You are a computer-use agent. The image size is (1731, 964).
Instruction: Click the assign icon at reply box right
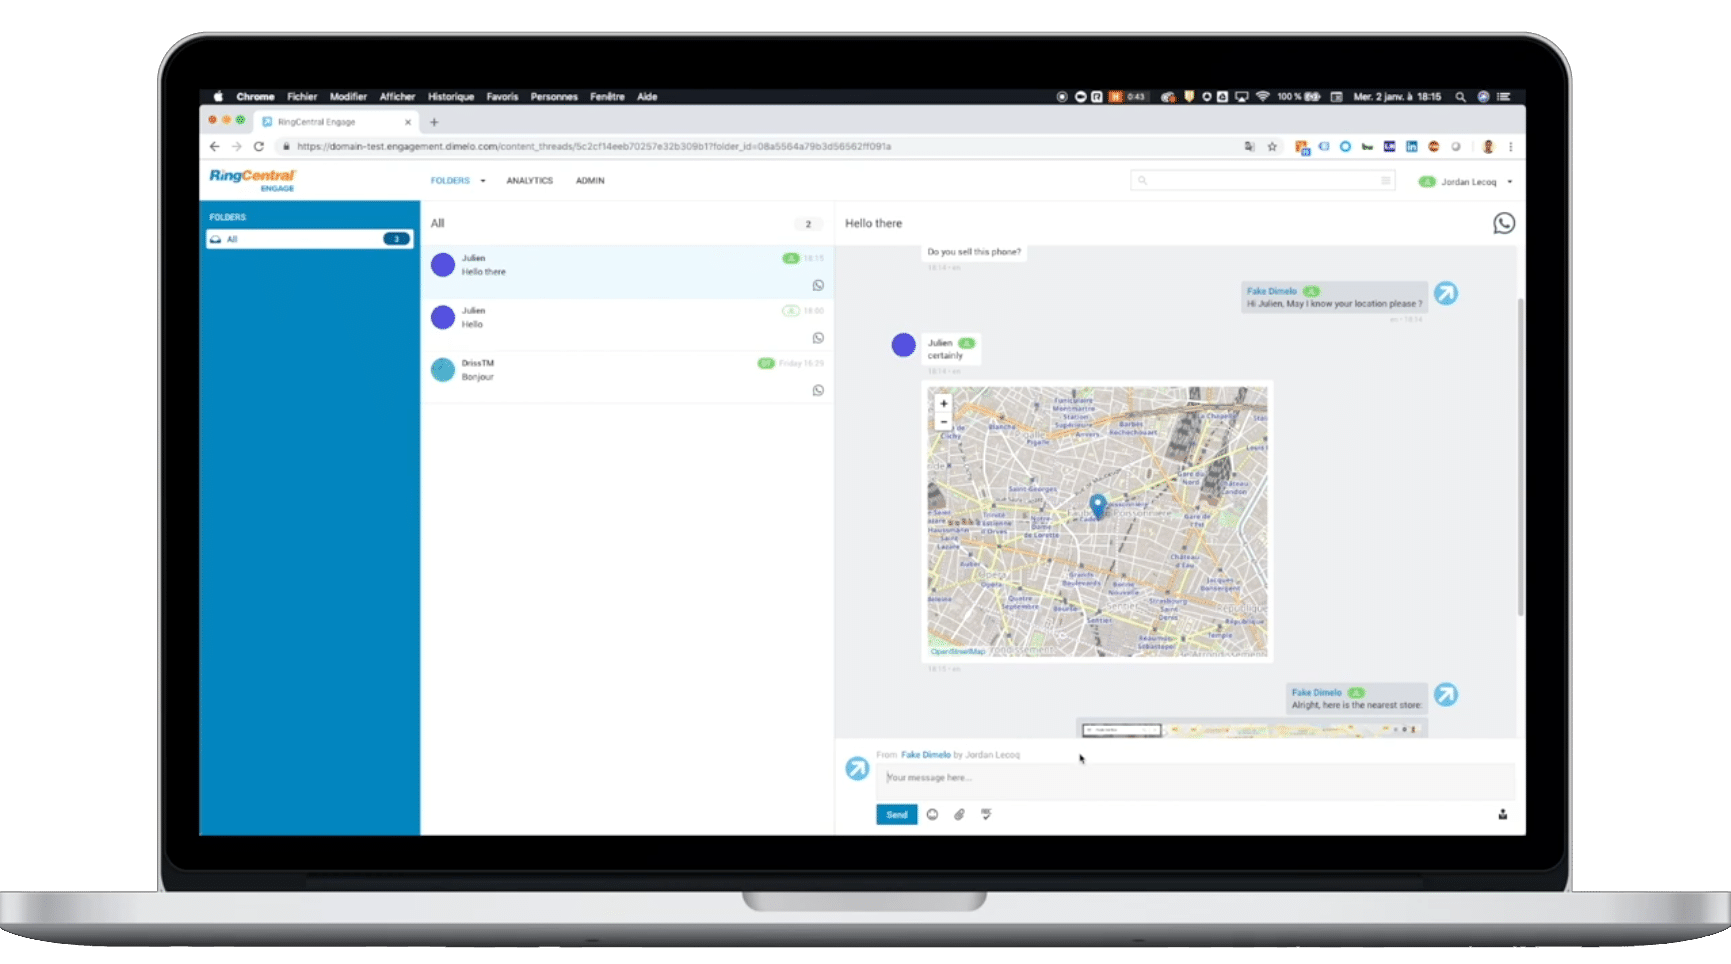tap(1502, 815)
